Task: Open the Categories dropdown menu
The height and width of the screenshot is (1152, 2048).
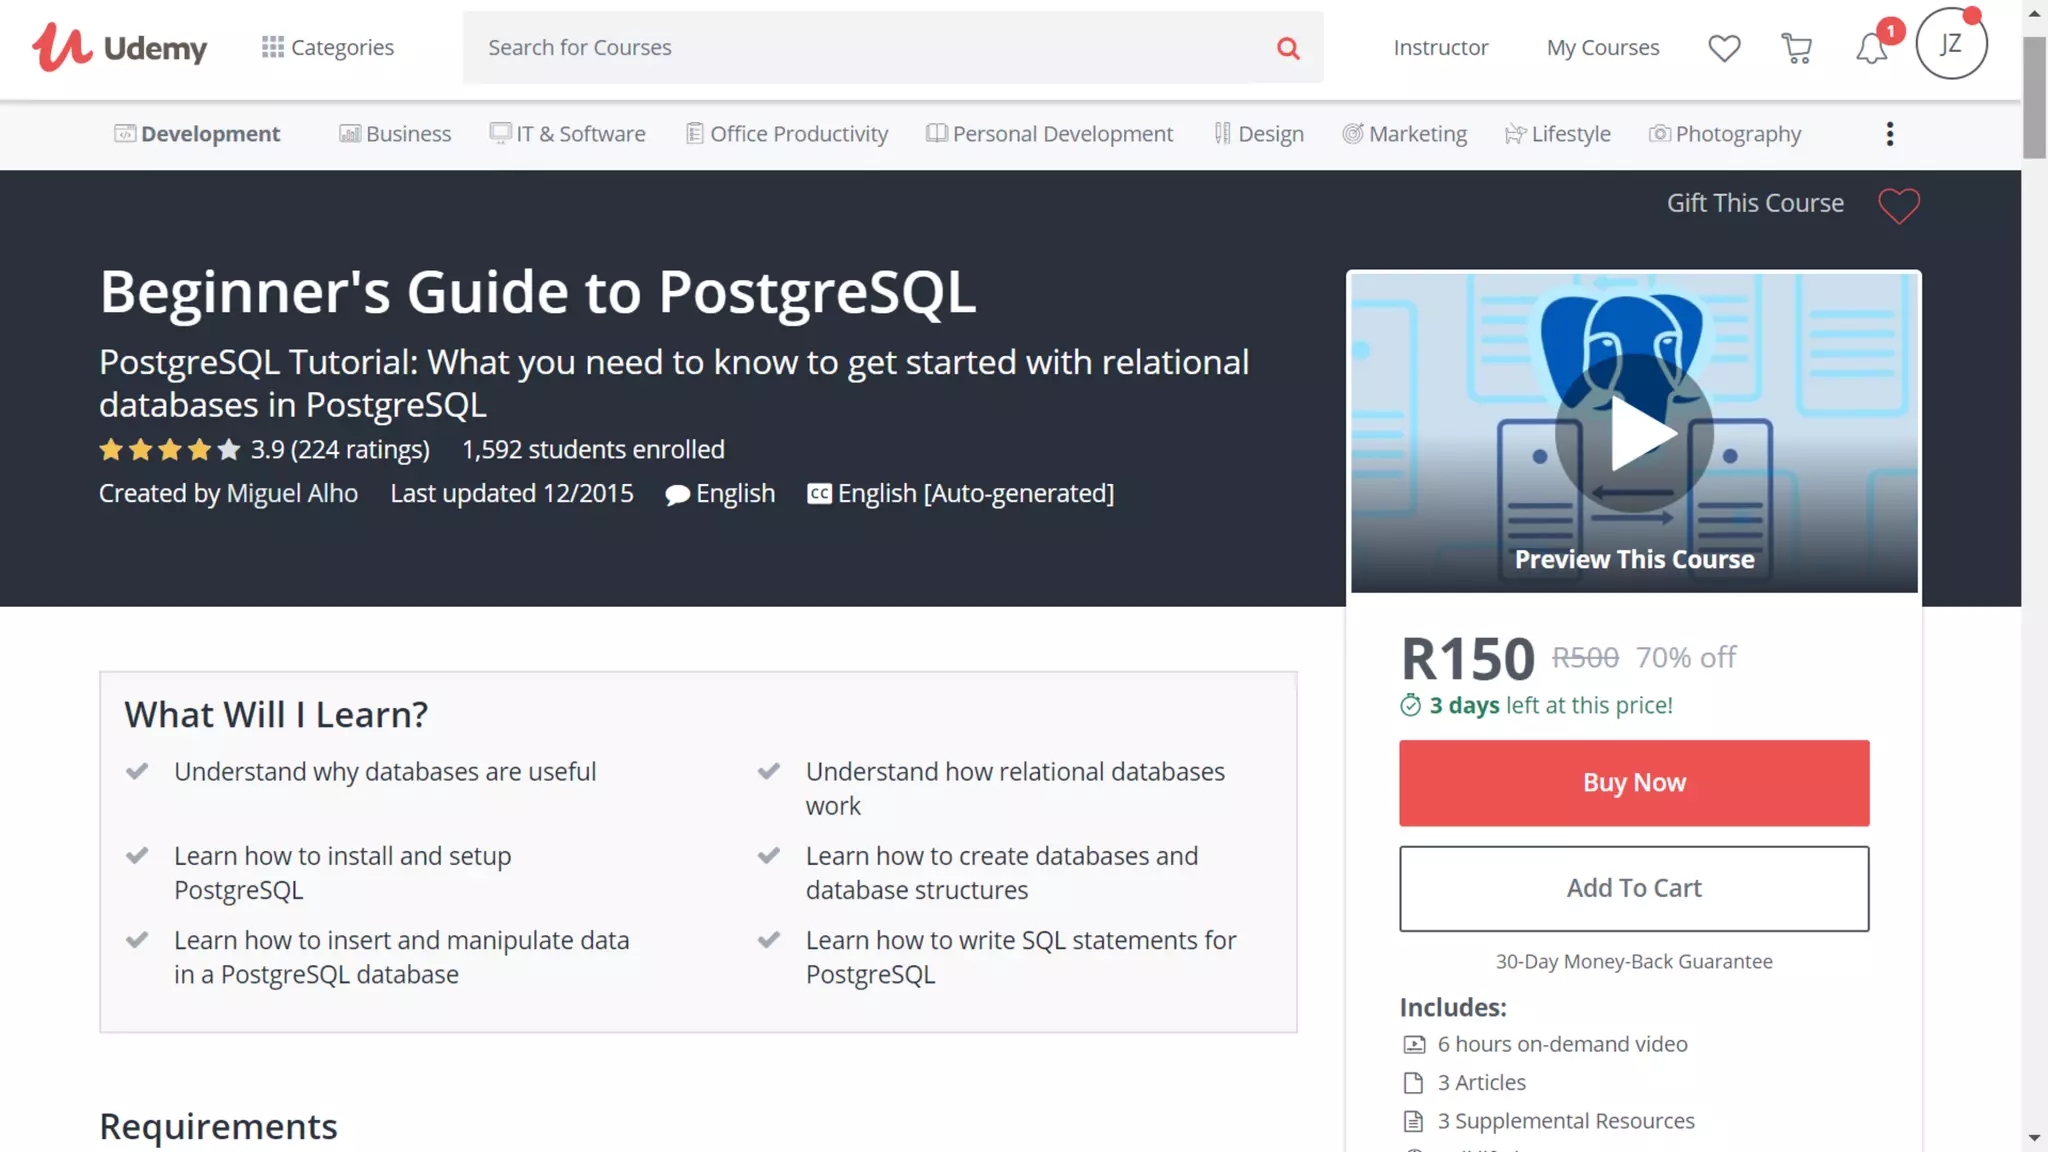Action: pyautogui.click(x=328, y=48)
